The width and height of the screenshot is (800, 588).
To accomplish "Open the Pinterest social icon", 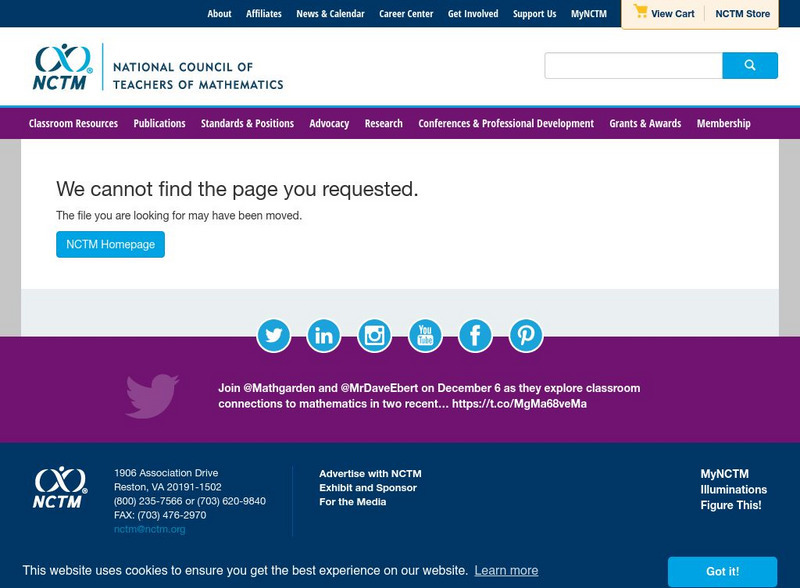I will click(526, 336).
